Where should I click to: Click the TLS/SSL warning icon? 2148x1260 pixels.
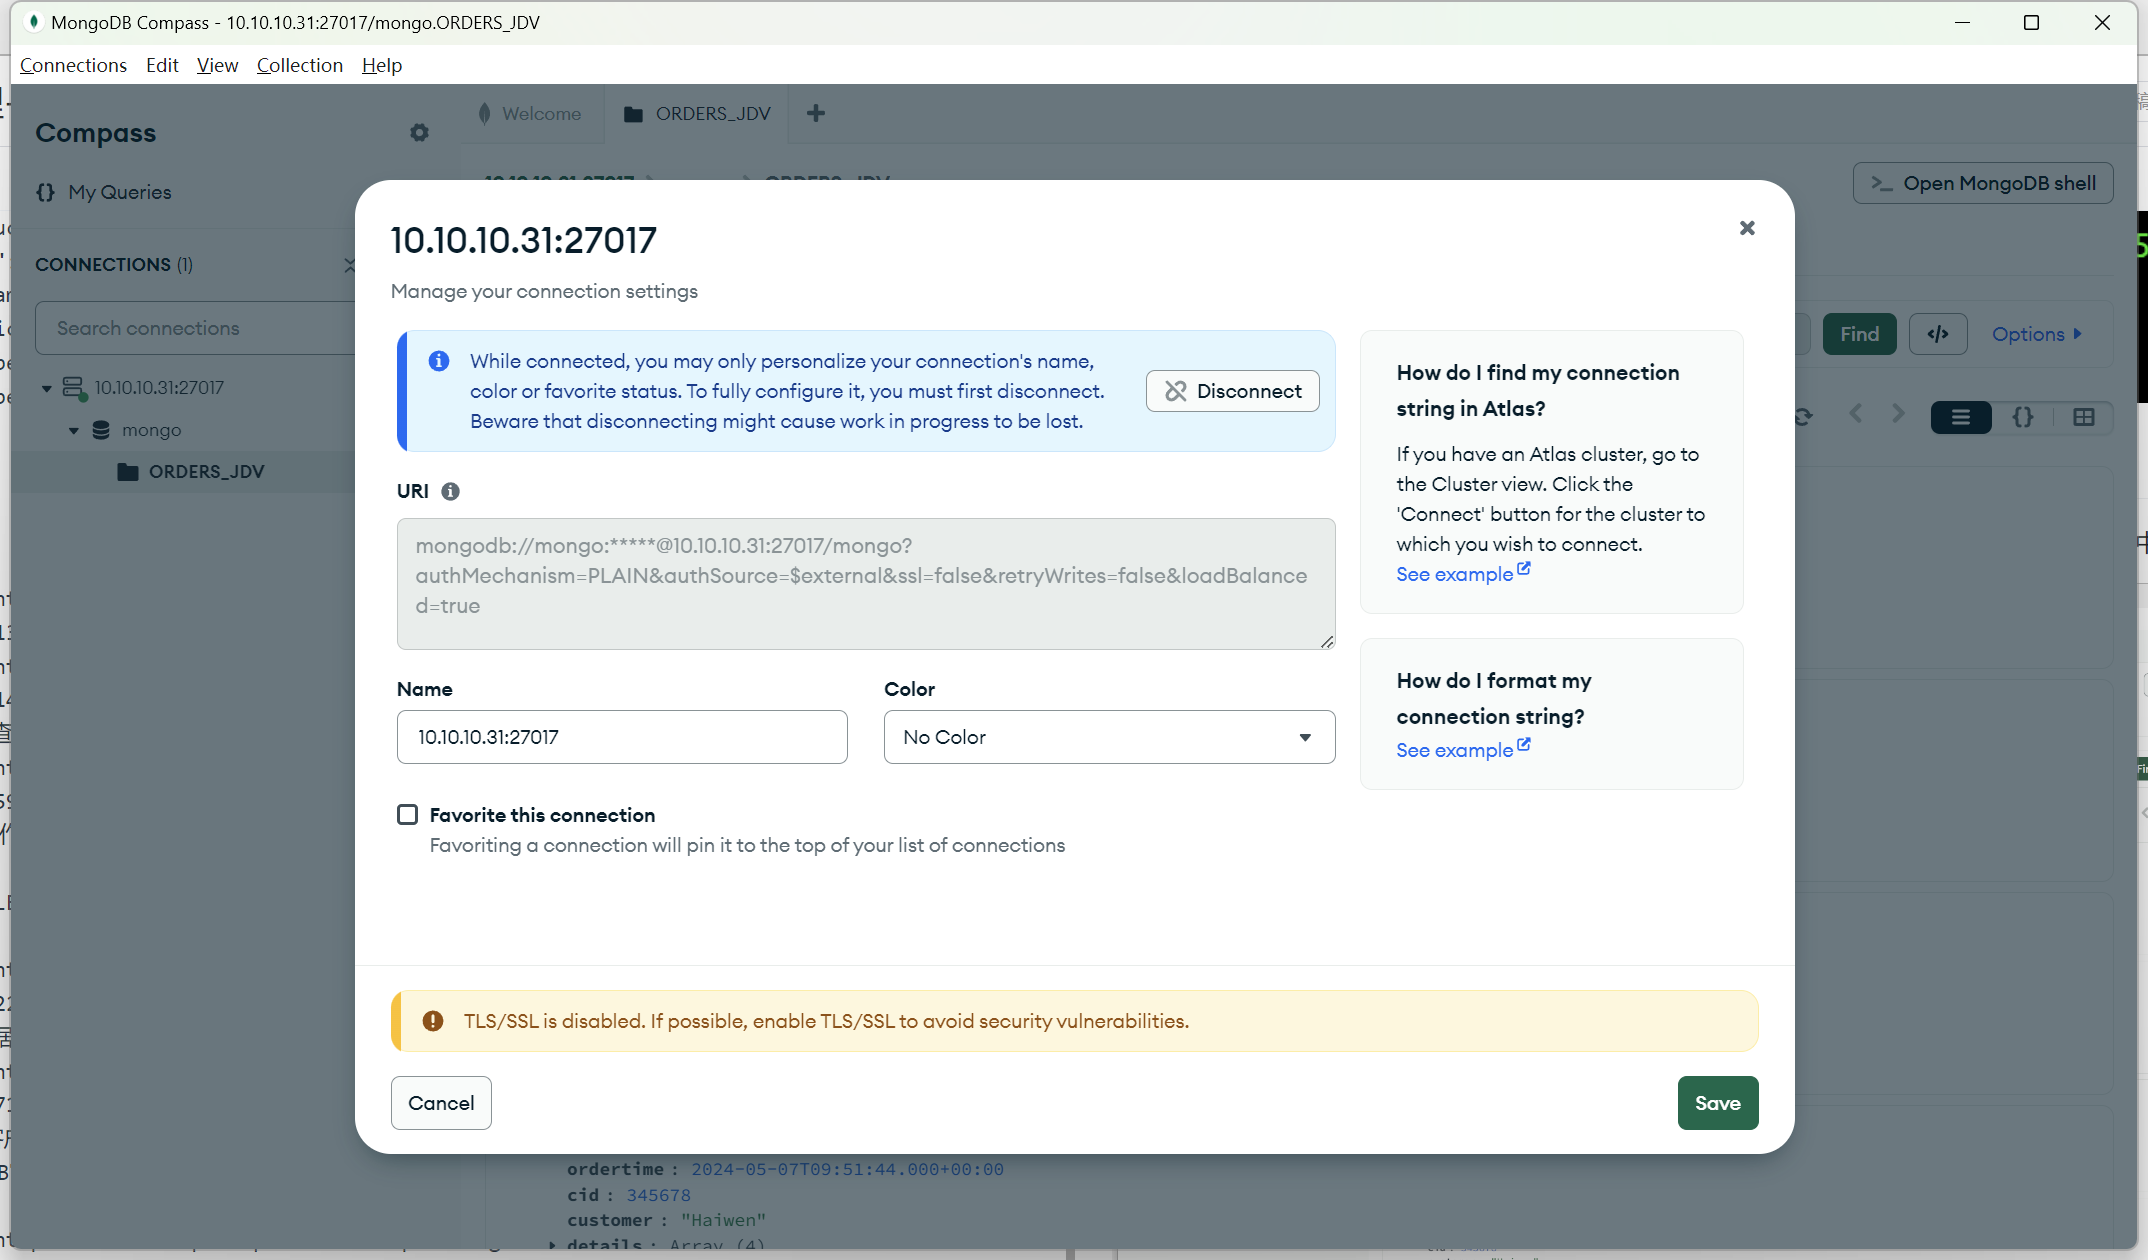pyautogui.click(x=432, y=1021)
